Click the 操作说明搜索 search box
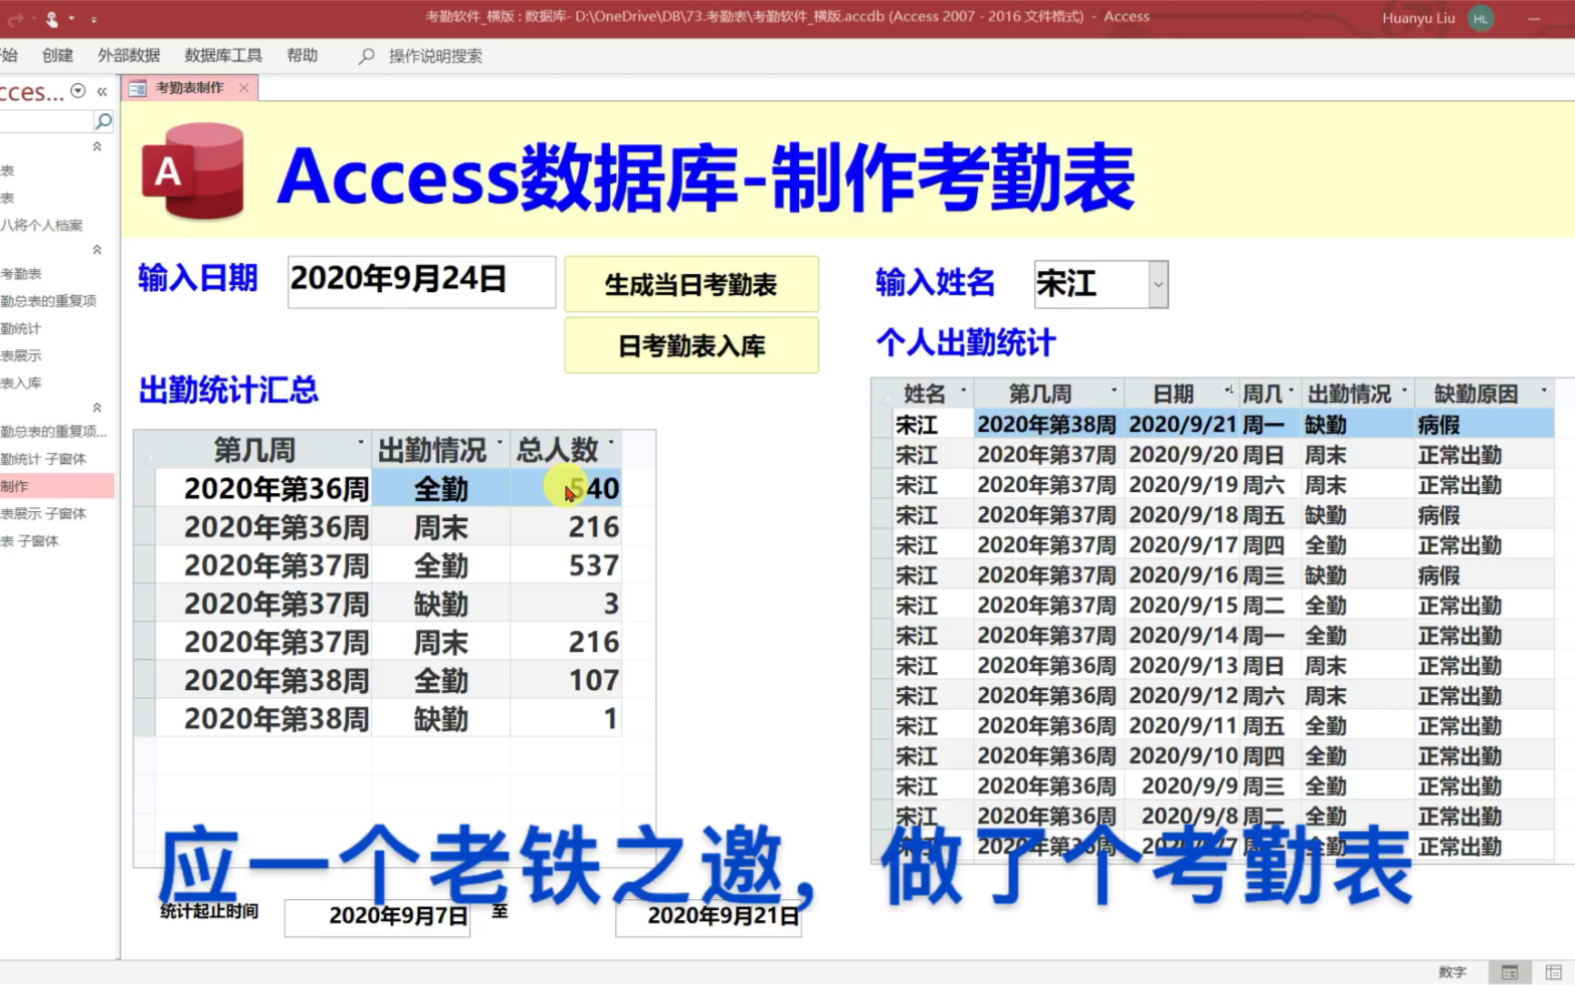This screenshot has width=1575, height=985. (x=435, y=56)
